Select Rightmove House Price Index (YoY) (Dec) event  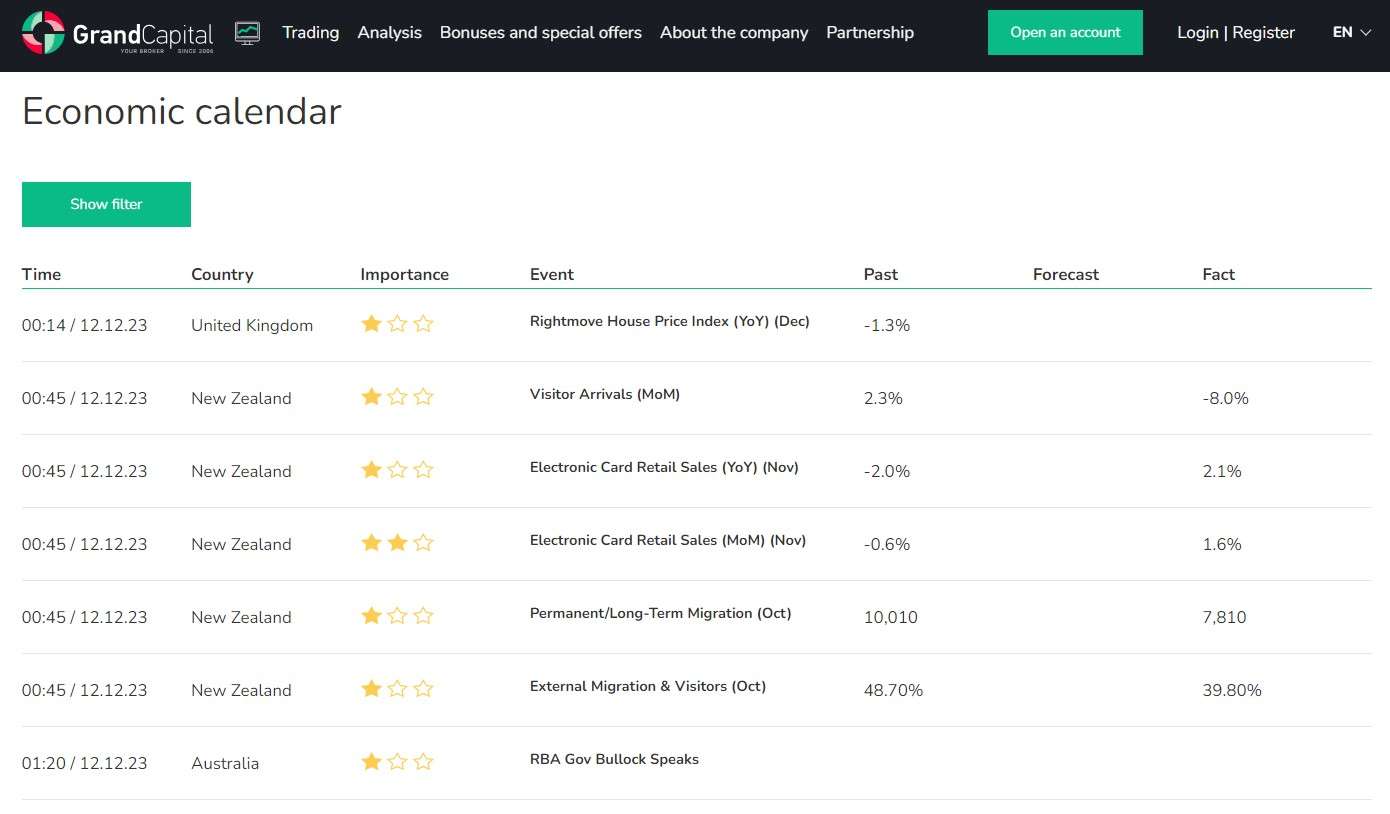click(670, 322)
